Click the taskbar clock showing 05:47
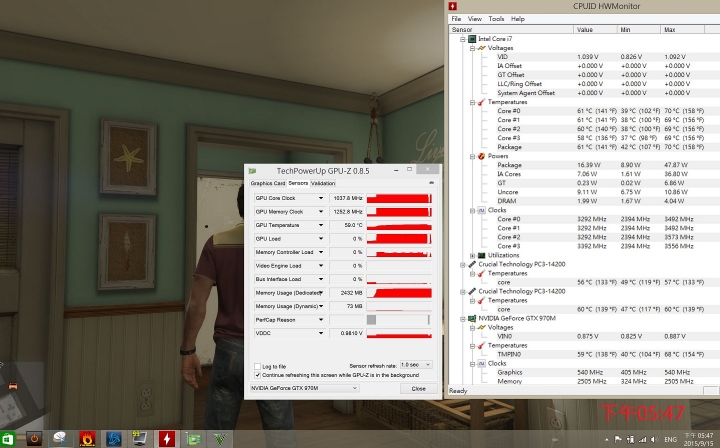 [x=699, y=439]
